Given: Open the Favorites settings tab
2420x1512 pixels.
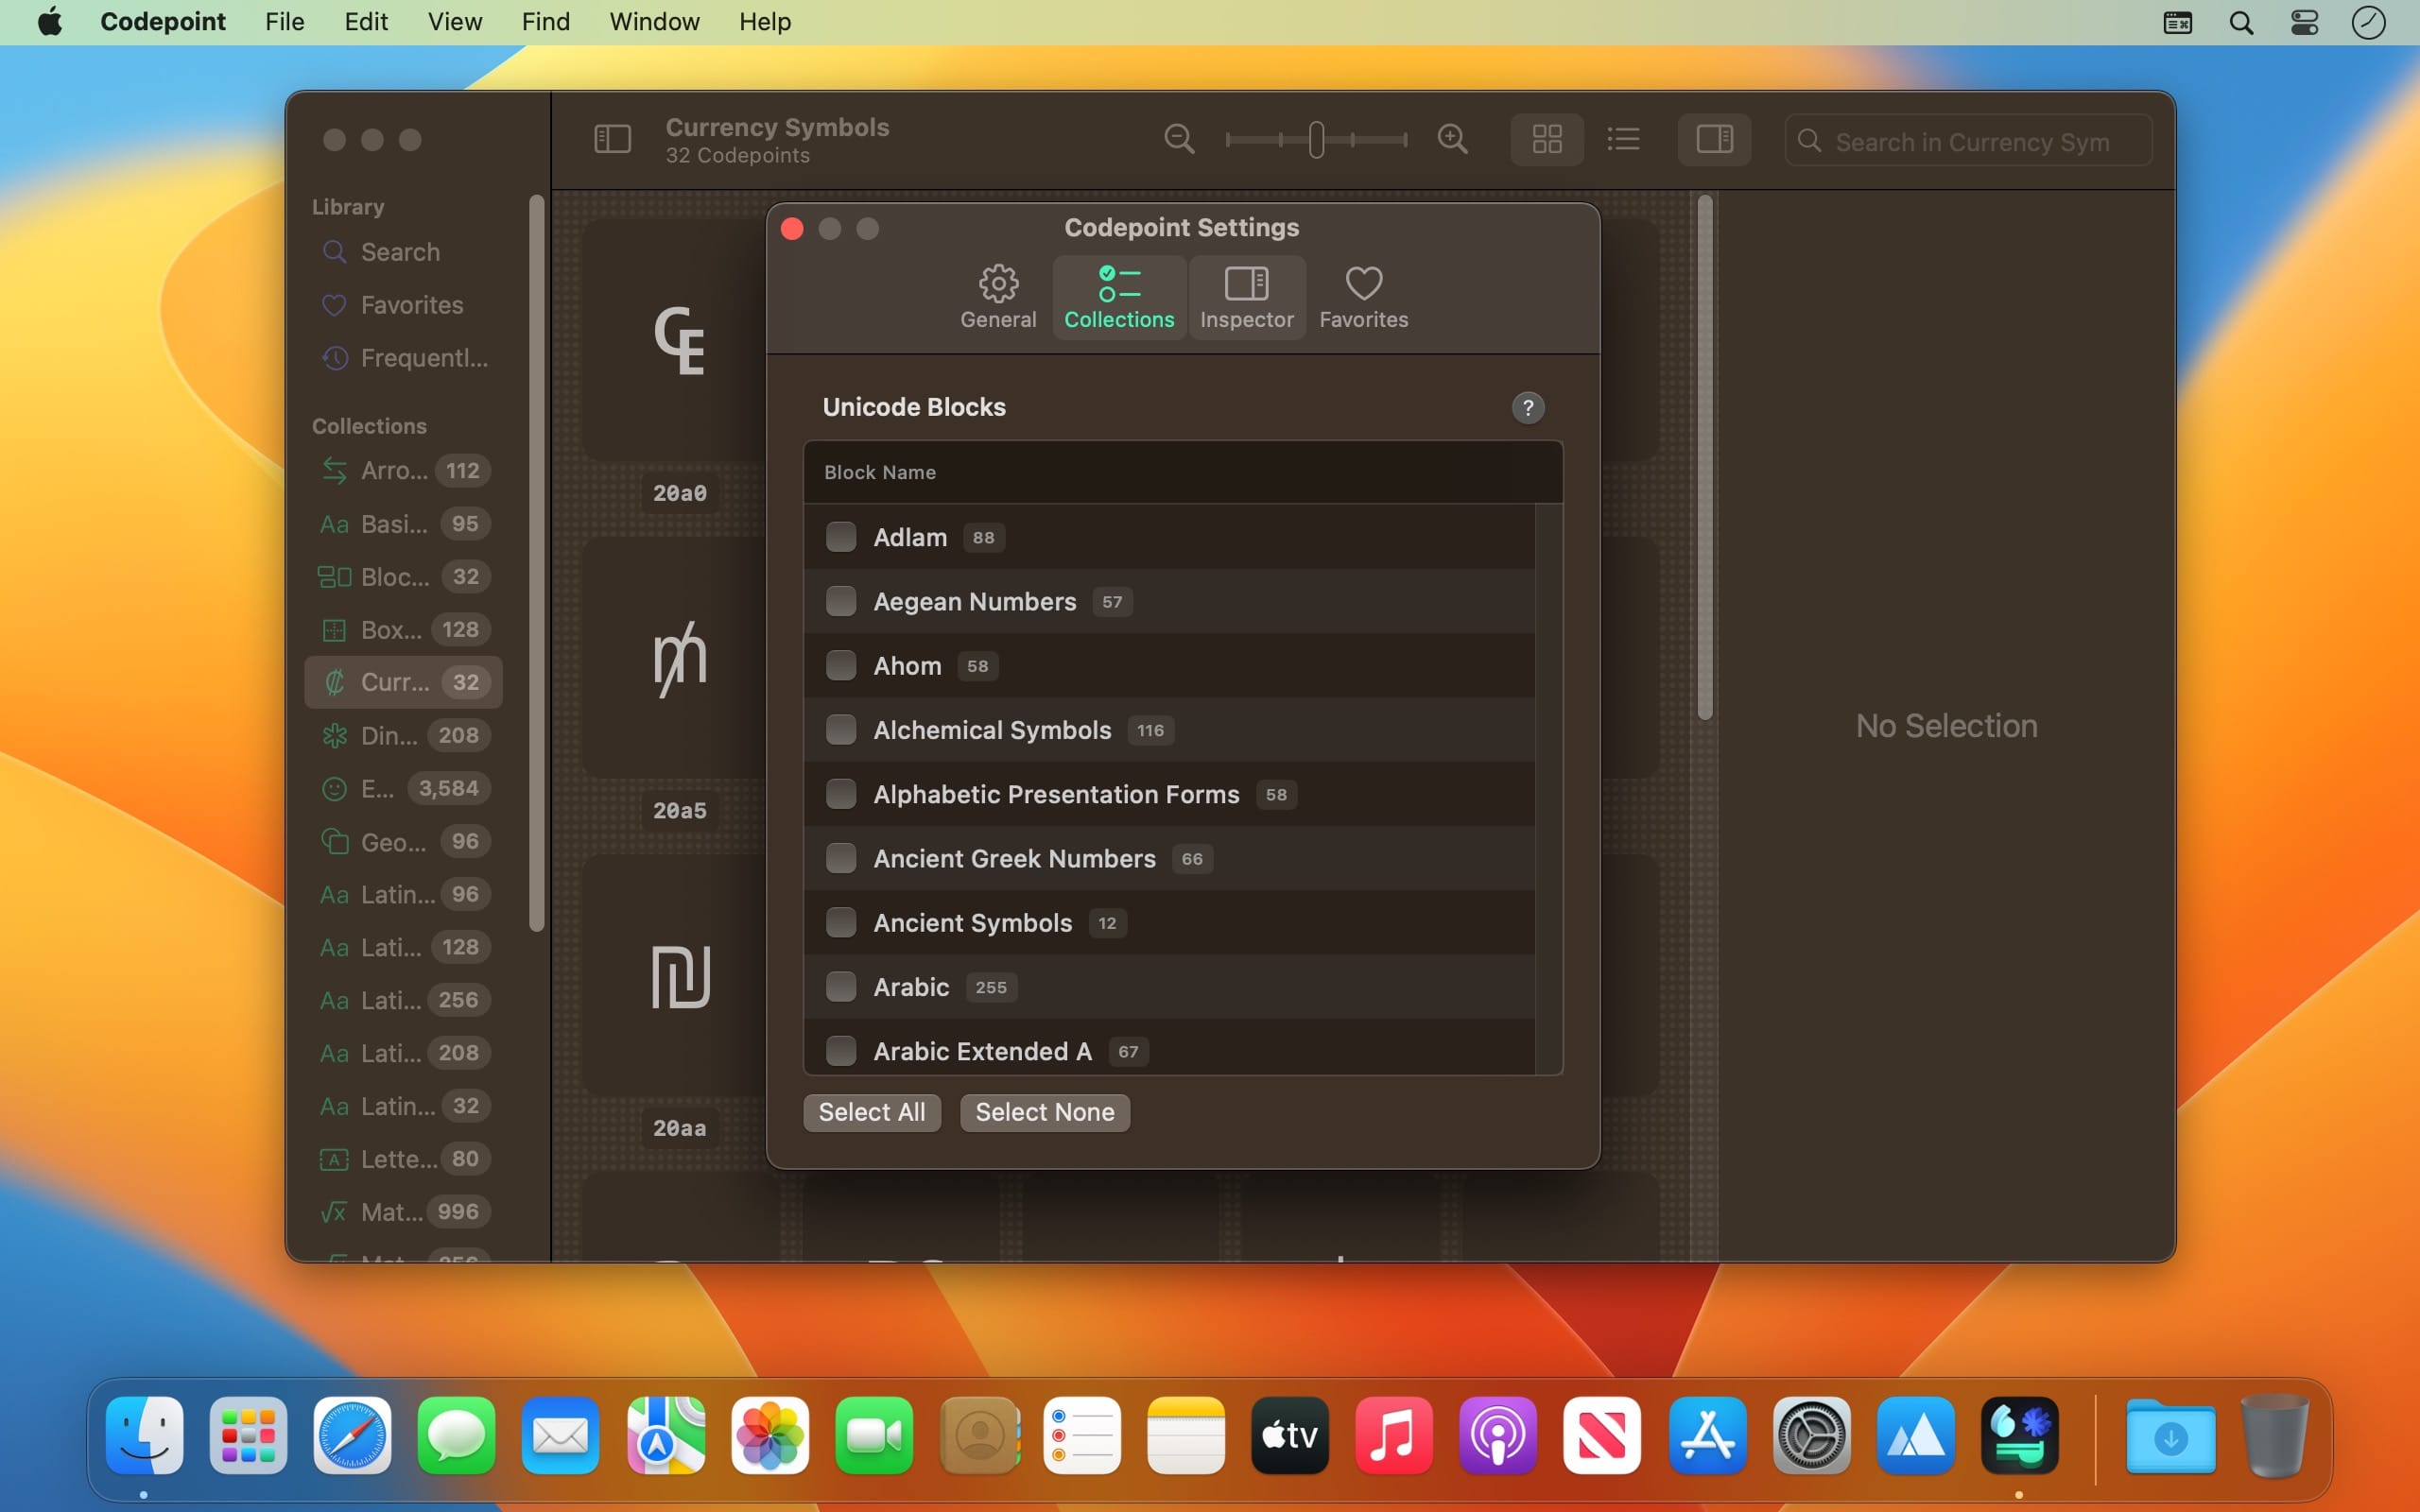Looking at the screenshot, I should coord(1363,297).
